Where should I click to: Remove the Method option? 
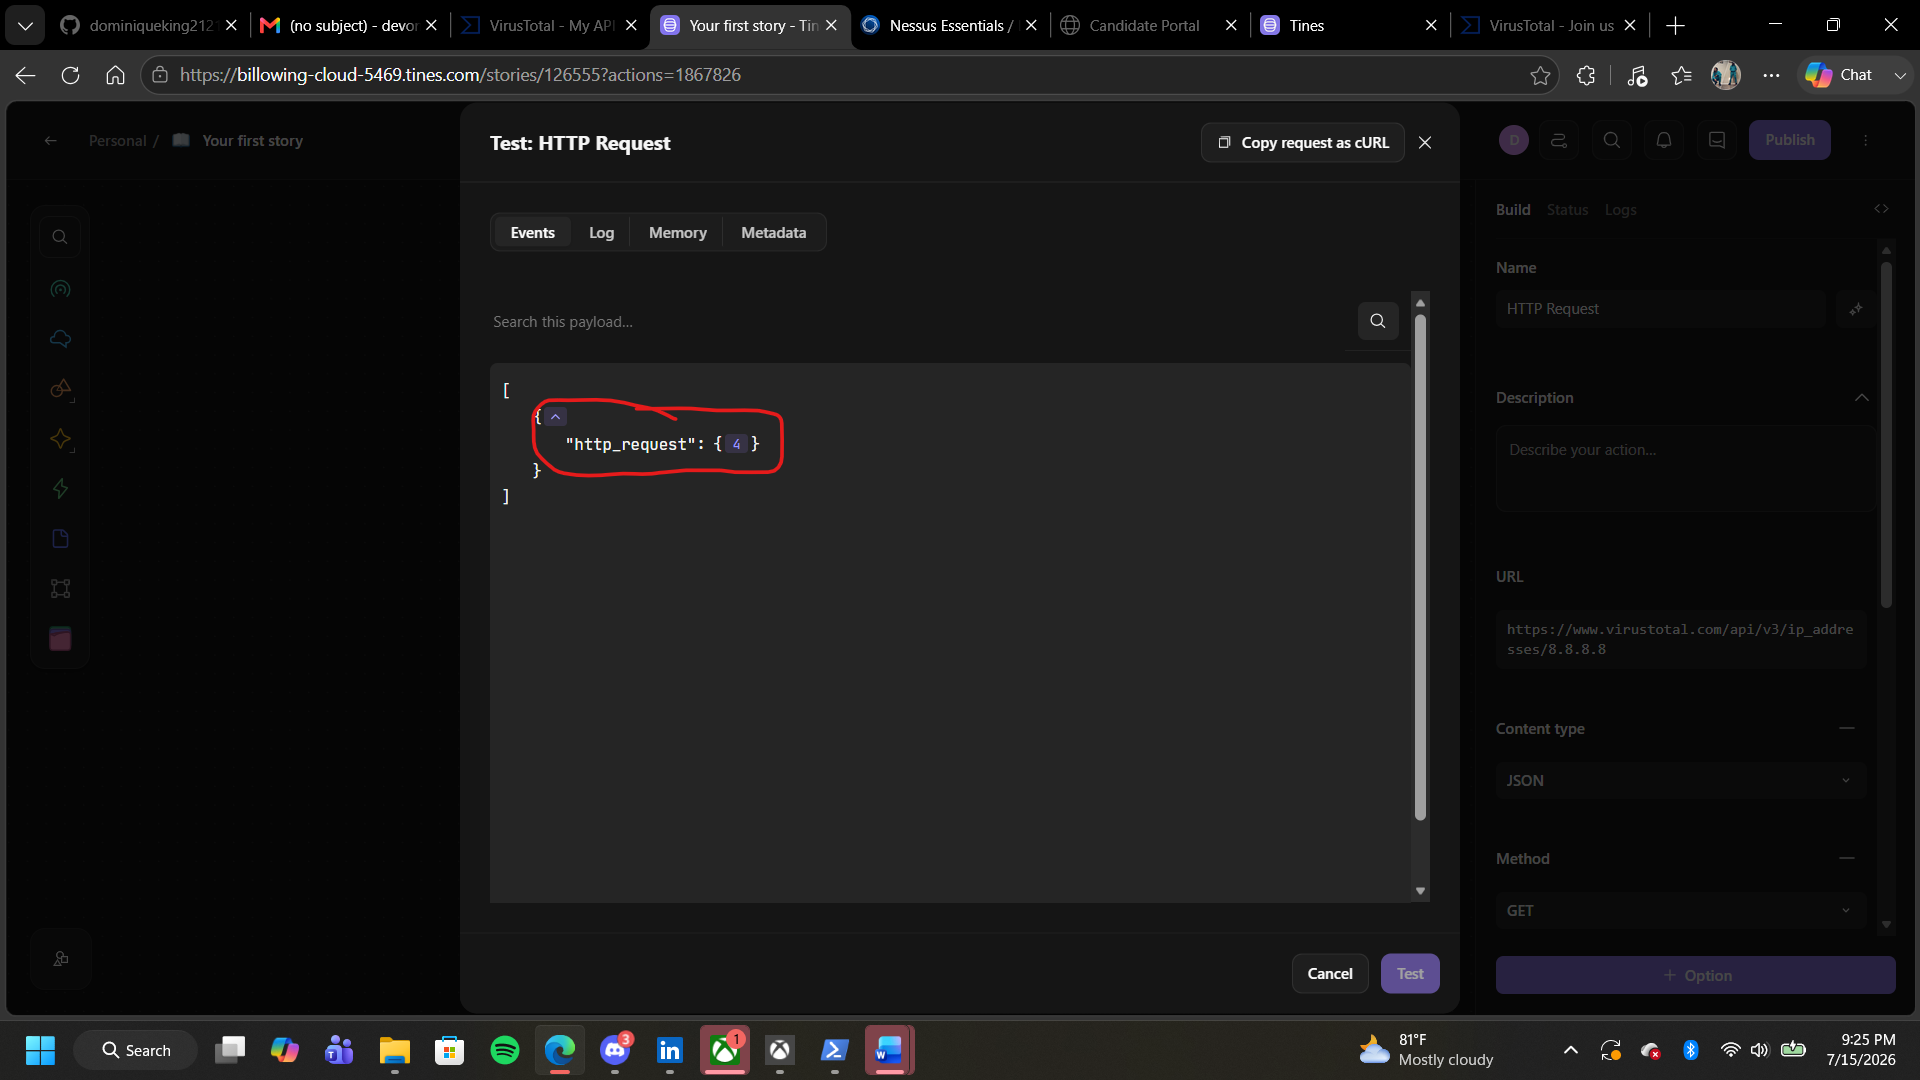1846,858
